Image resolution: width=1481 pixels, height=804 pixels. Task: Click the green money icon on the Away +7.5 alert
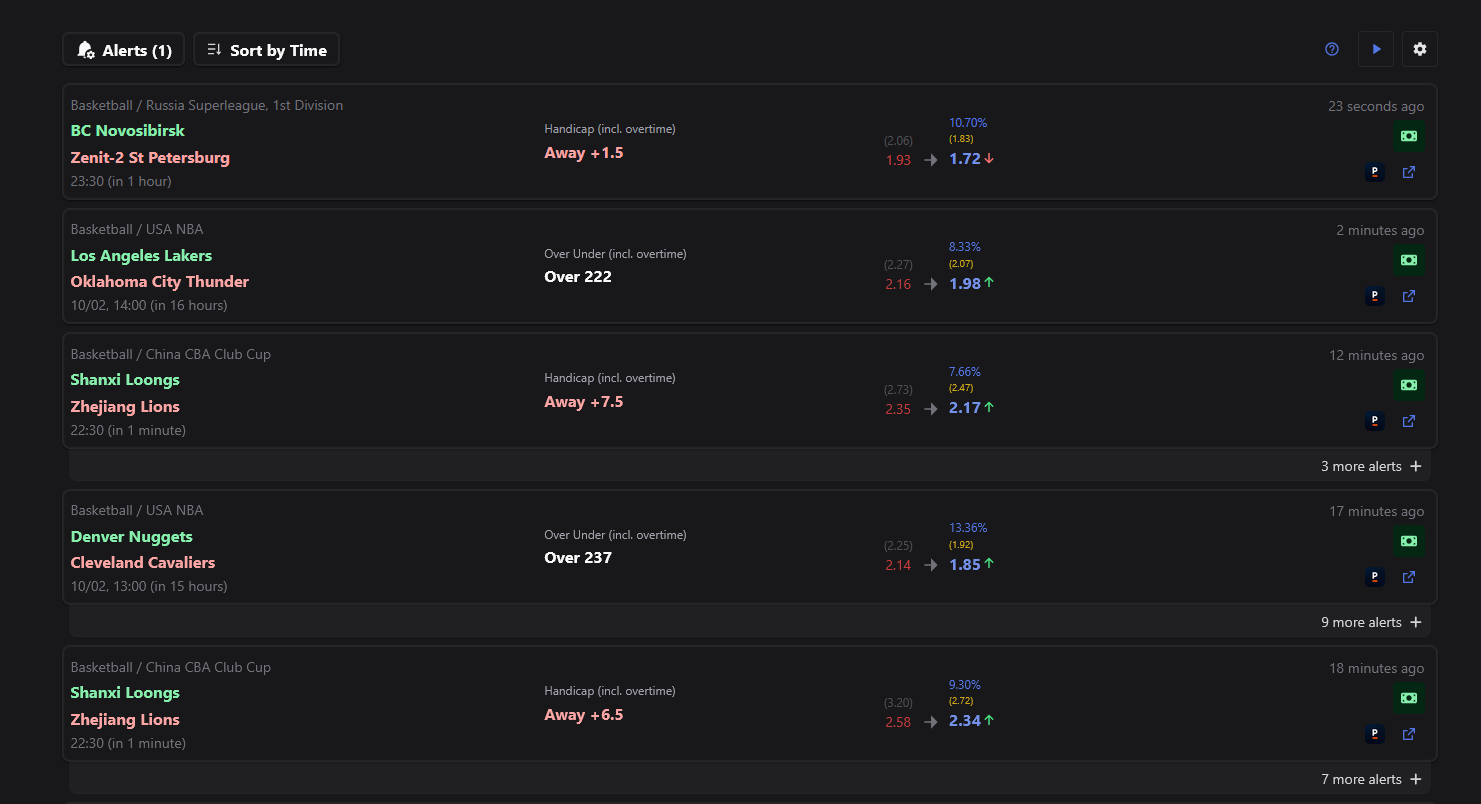1409,385
